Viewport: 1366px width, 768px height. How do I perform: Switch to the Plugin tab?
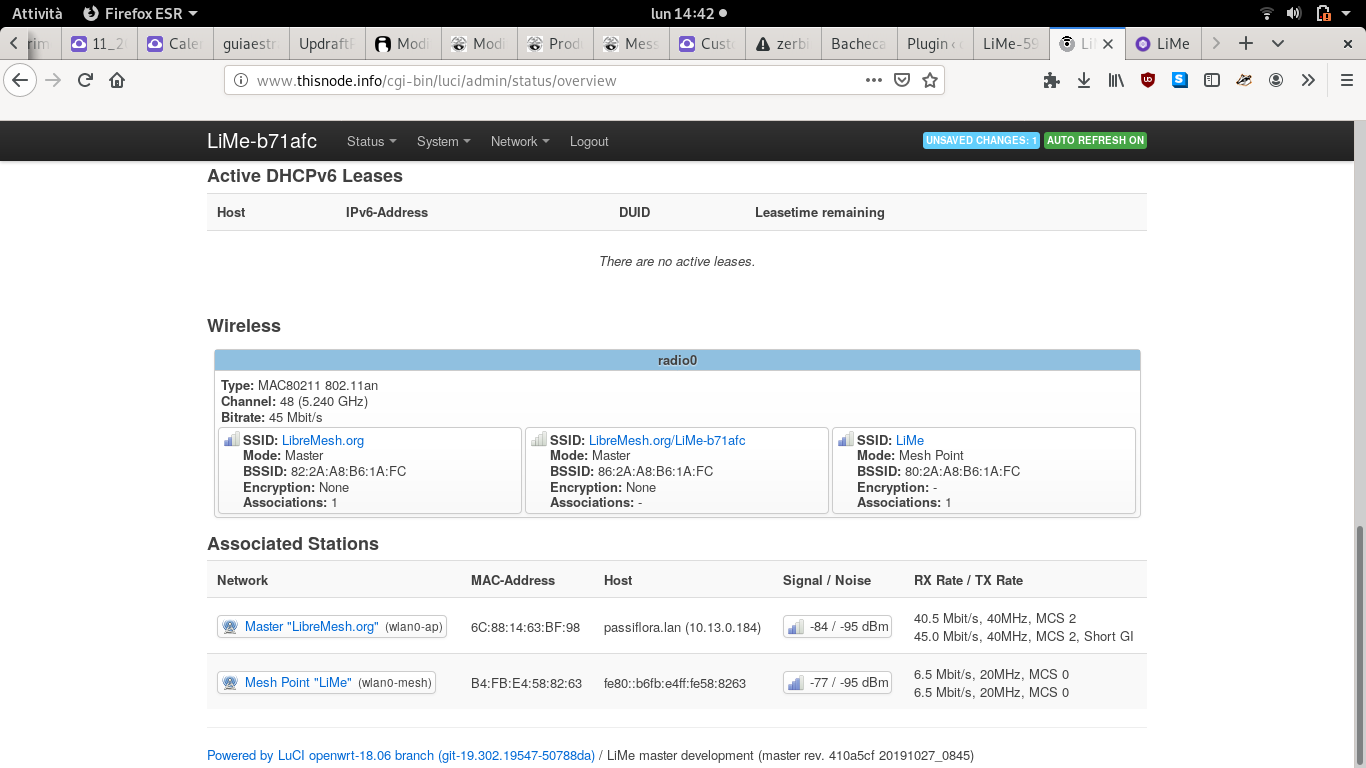click(x=935, y=44)
